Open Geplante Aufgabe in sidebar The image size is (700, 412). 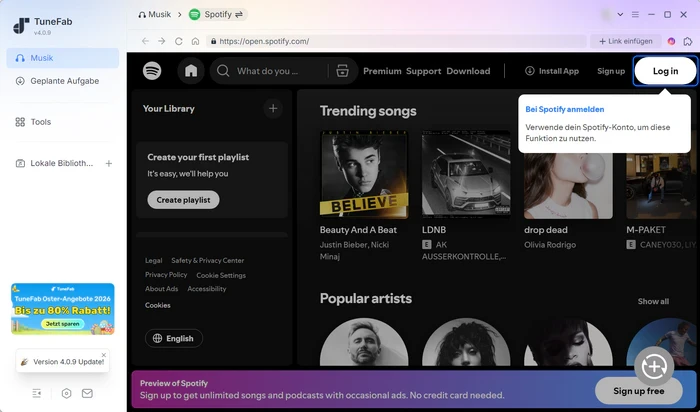(62, 81)
